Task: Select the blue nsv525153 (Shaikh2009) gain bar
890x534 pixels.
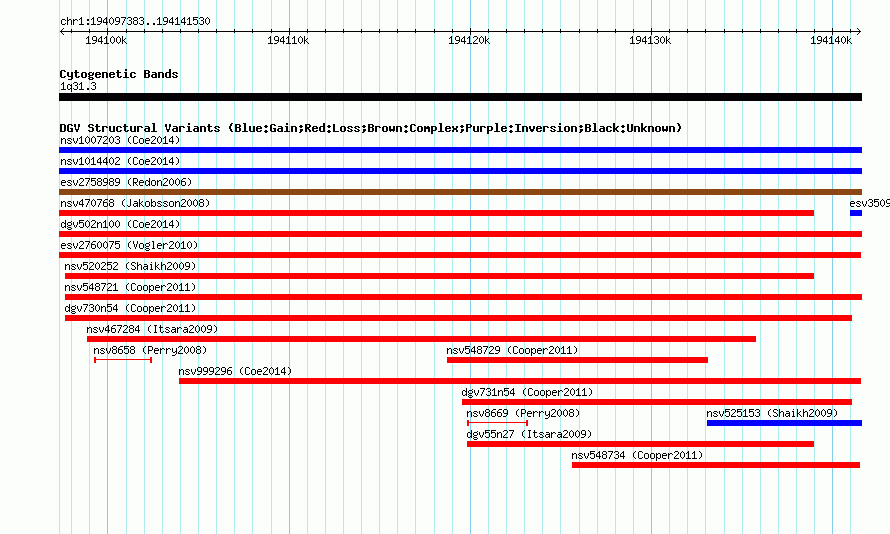Action: (784, 423)
